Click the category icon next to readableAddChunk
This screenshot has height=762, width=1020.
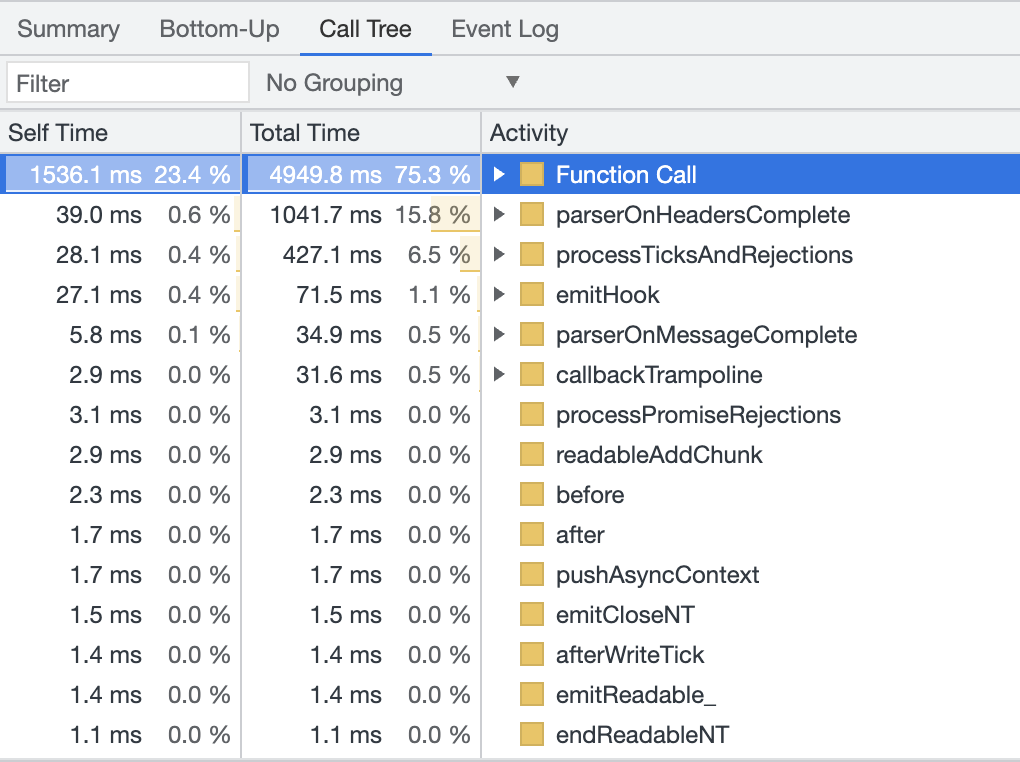[x=532, y=455]
